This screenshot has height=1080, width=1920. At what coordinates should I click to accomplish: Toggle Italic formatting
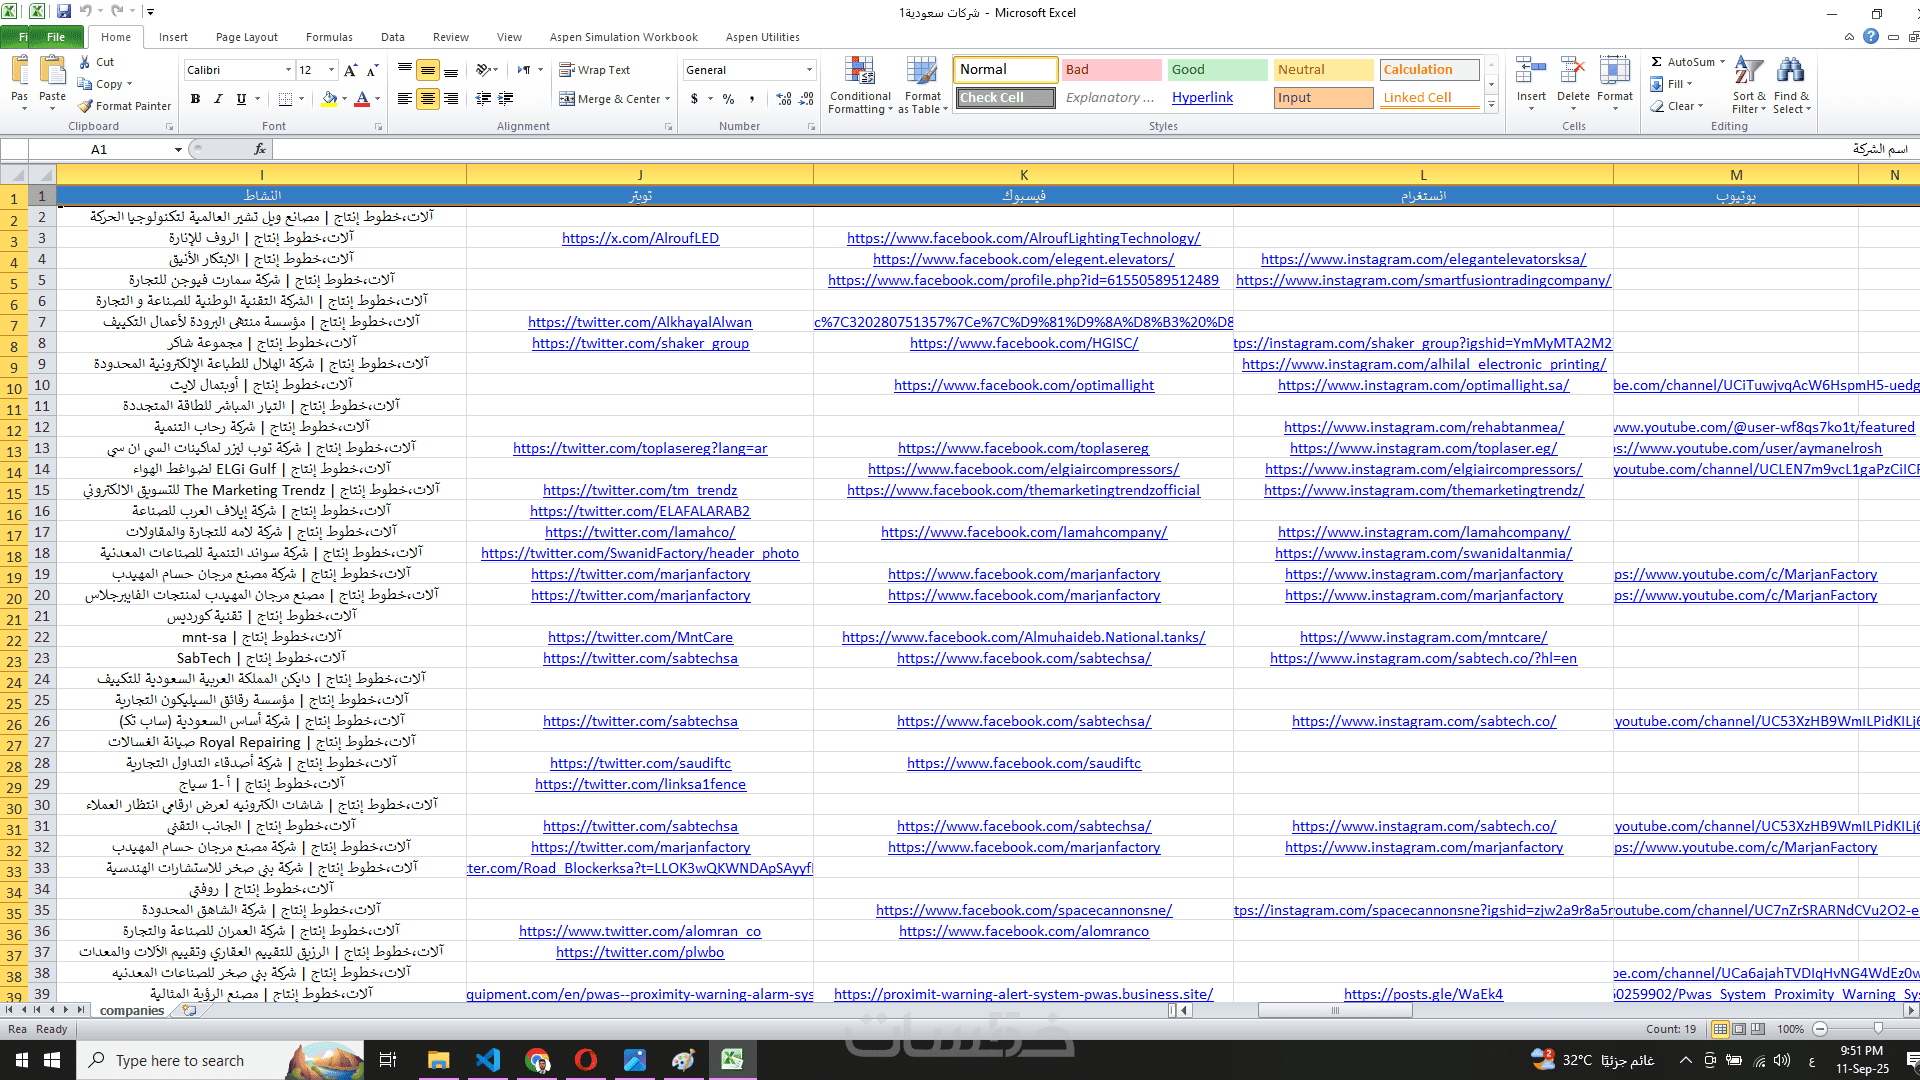click(x=218, y=99)
